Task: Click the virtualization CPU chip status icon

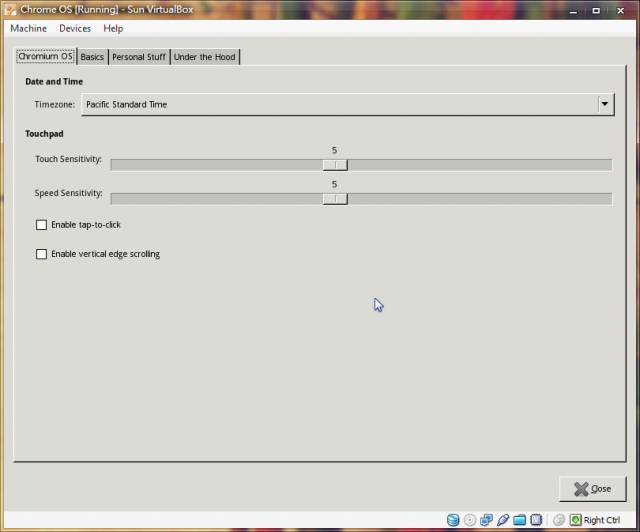Action: coord(536,520)
